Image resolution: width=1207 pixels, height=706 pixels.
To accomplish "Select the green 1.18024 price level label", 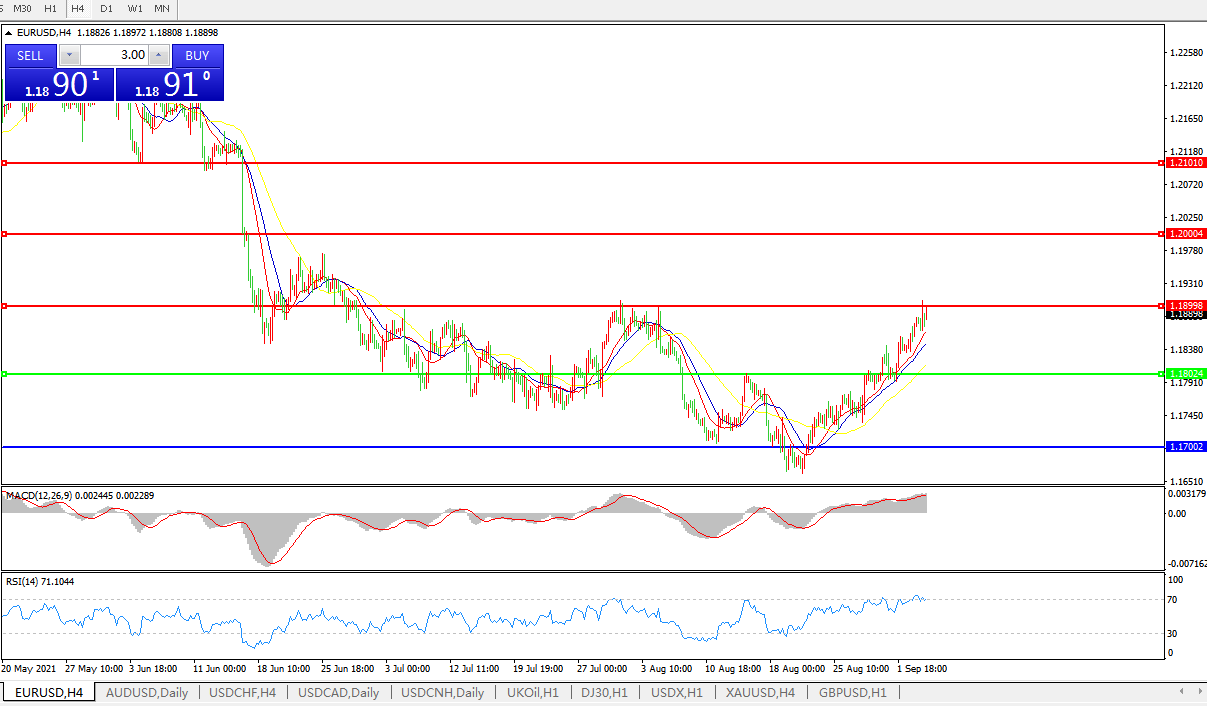I will 1187,373.
